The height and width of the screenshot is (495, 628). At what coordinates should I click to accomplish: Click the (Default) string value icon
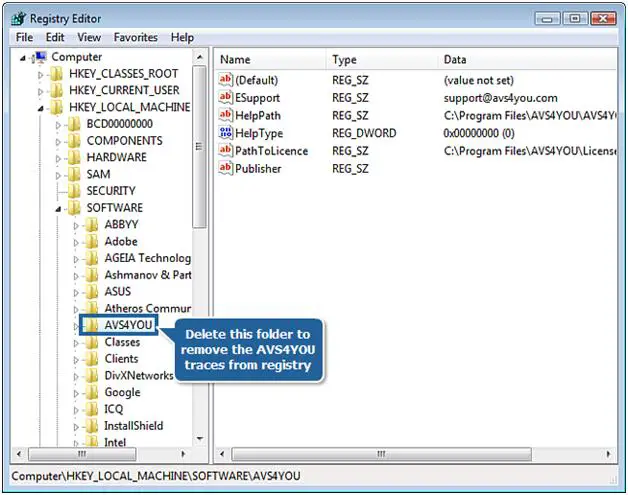pyautogui.click(x=225, y=79)
